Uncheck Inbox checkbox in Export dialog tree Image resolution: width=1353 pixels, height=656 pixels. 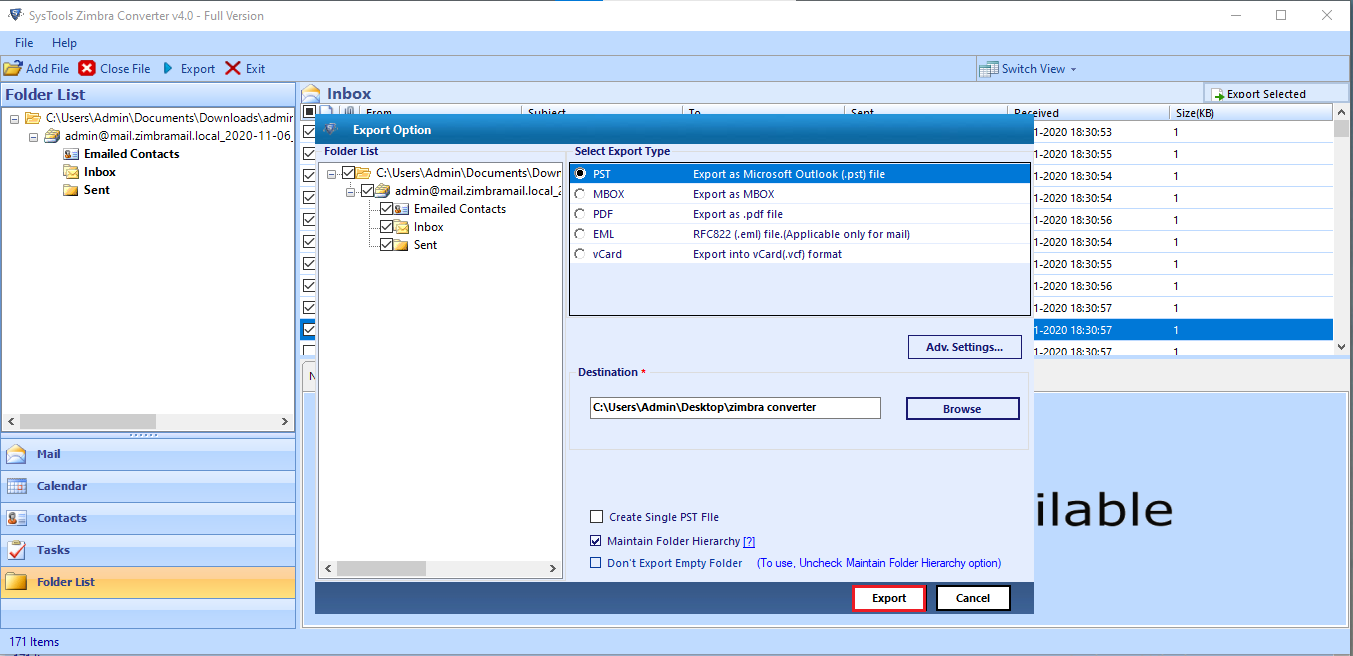[386, 227]
